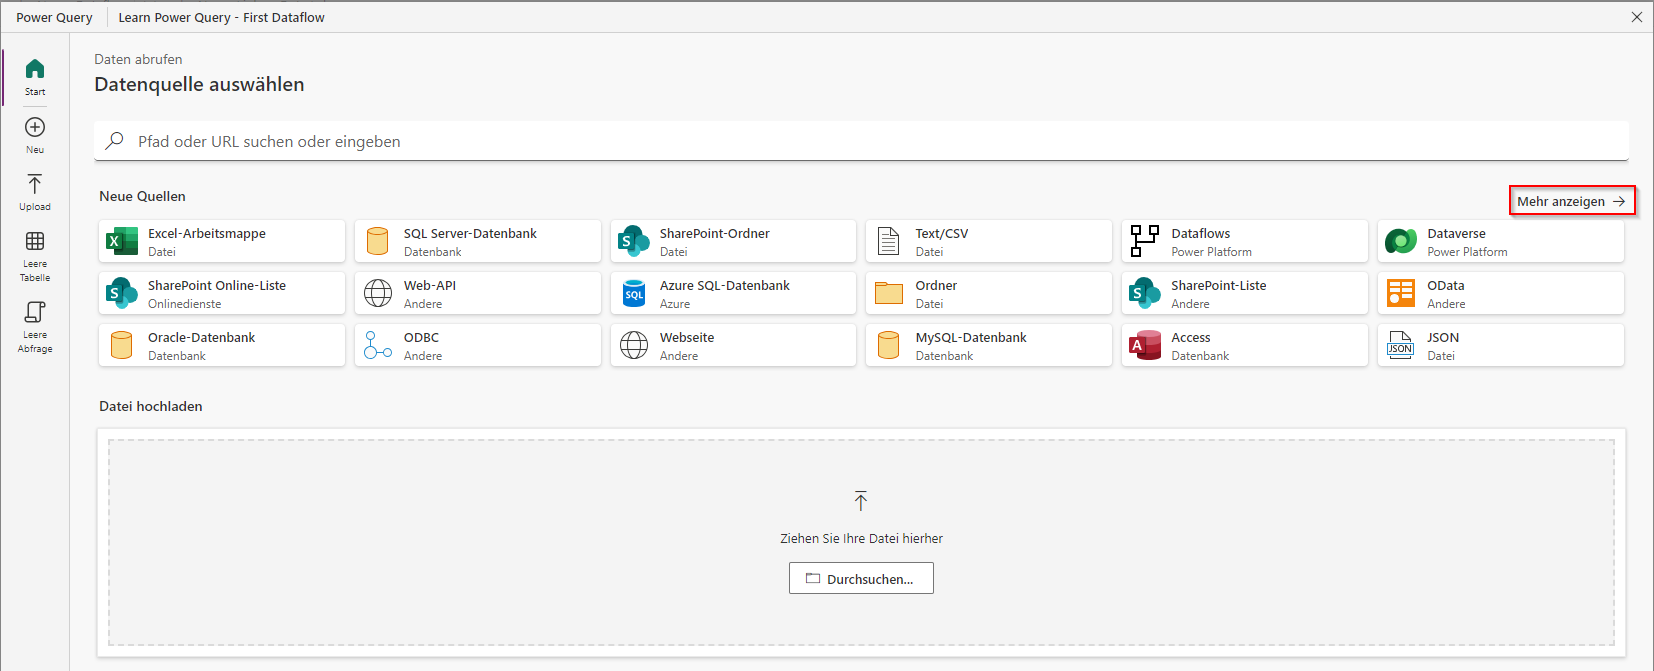Click the Dataflows connector icon
The height and width of the screenshot is (671, 1654).
tap(1145, 241)
